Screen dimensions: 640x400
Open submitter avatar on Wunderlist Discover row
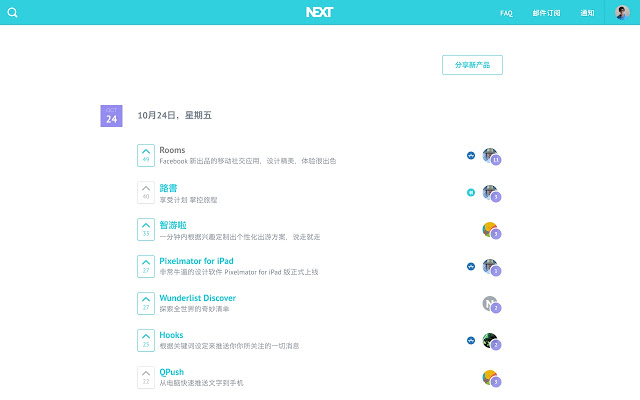tap(491, 304)
